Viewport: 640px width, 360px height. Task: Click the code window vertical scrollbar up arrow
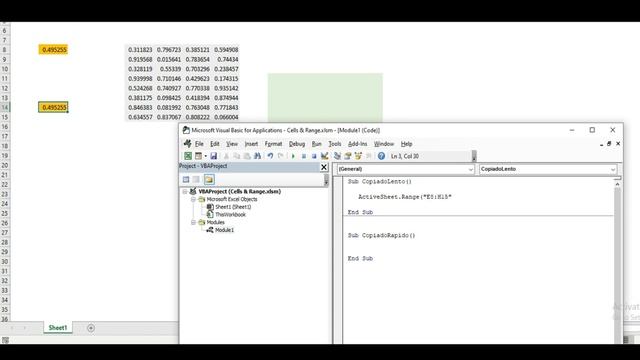[x=617, y=184]
